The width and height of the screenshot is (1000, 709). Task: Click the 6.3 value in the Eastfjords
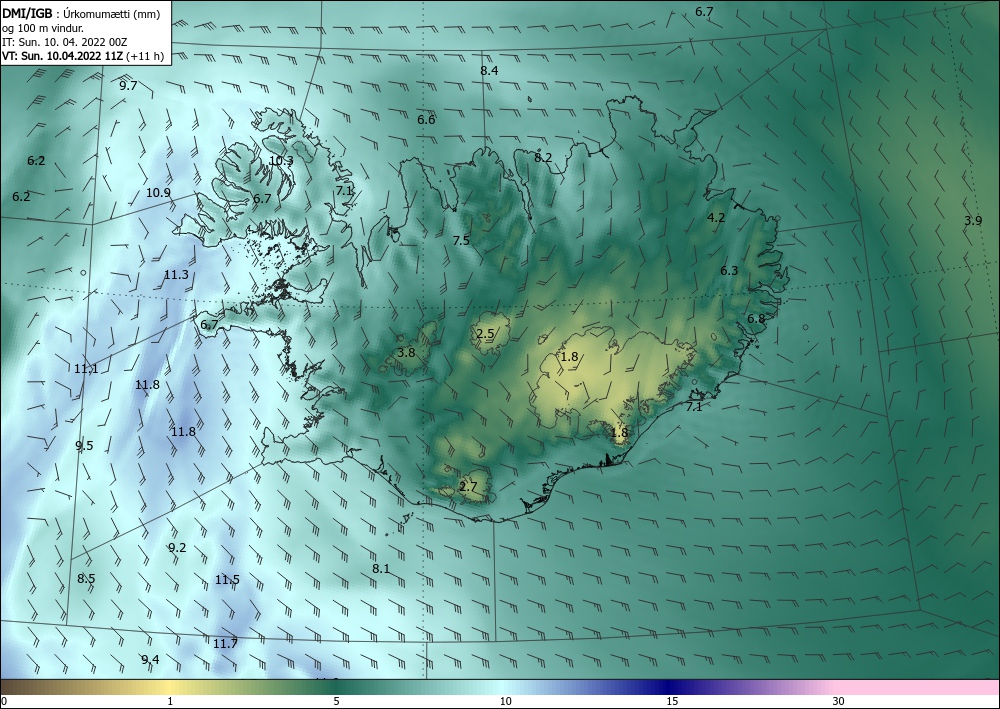pyautogui.click(x=729, y=270)
